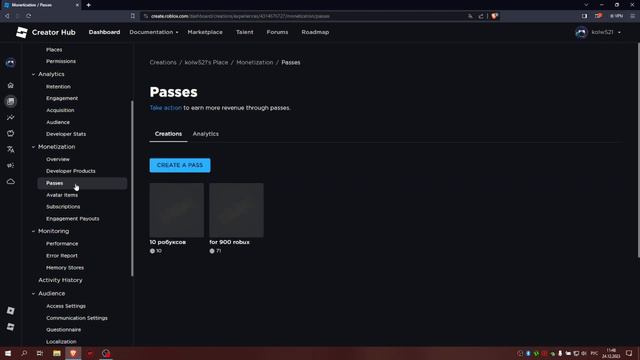Open the kolw521 account dropdown
The image size is (640, 360).
click(x=598, y=32)
